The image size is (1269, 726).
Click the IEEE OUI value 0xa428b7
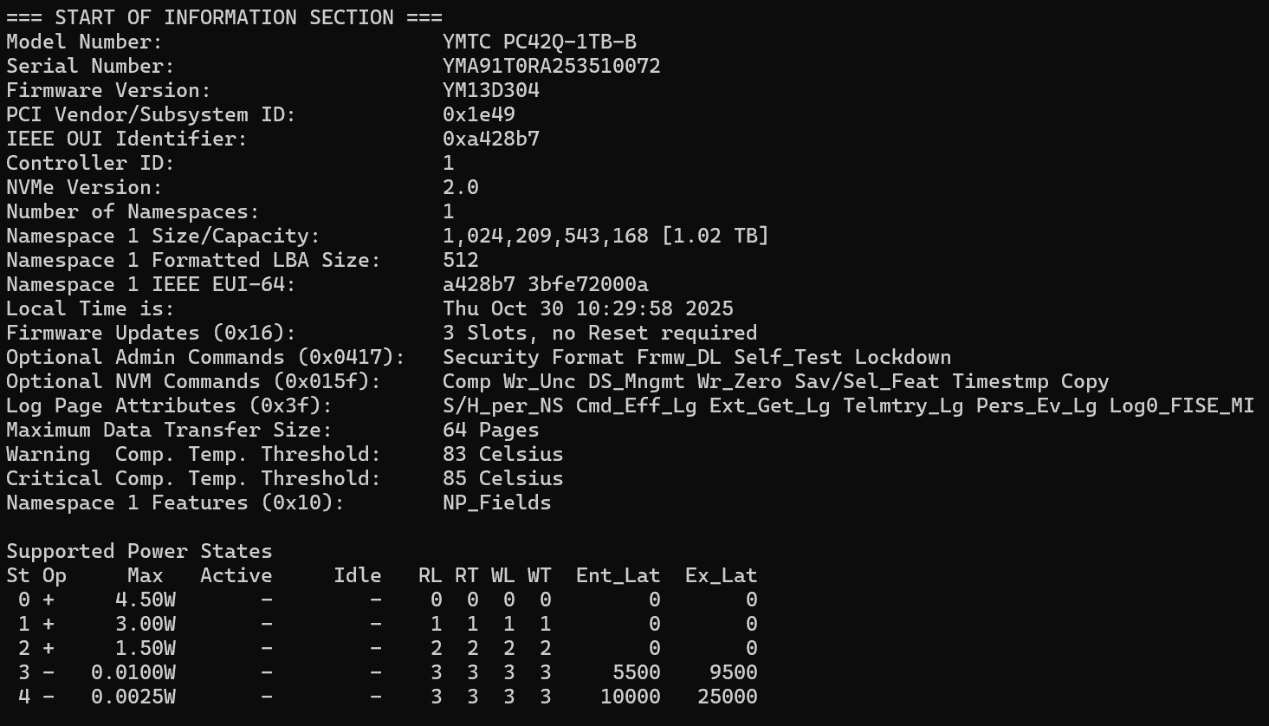coord(491,139)
